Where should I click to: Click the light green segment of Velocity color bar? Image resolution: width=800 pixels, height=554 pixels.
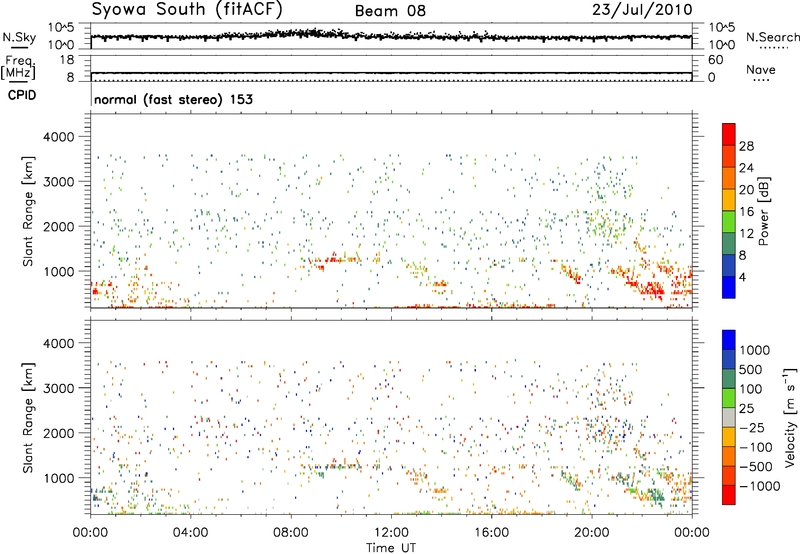pyautogui.click(x=729, y=398)
